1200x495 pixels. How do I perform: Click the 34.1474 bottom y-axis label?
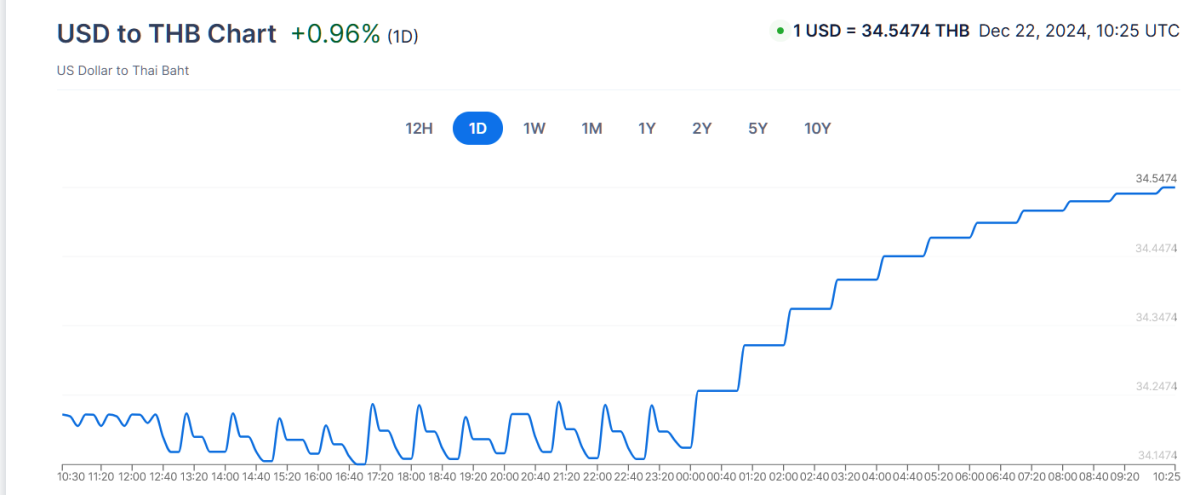(1155, 455)
